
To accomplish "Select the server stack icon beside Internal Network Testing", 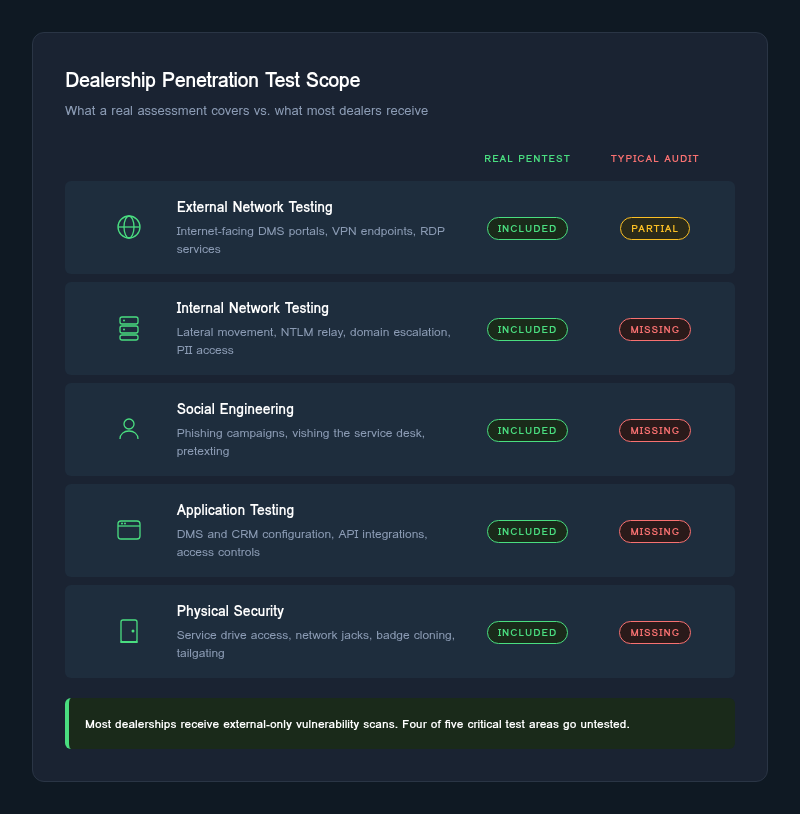I will (x=128, y=328).
